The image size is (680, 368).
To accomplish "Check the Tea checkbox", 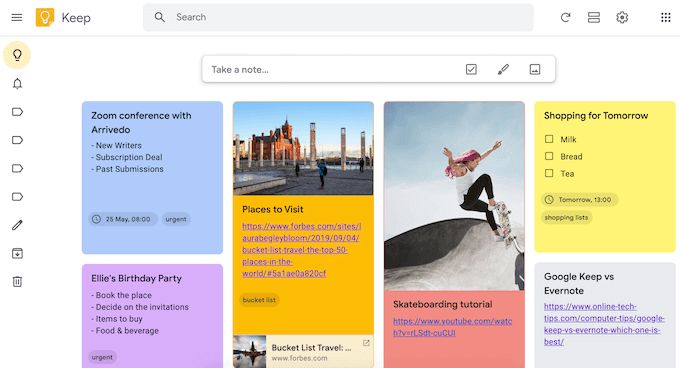I will 549,173.
